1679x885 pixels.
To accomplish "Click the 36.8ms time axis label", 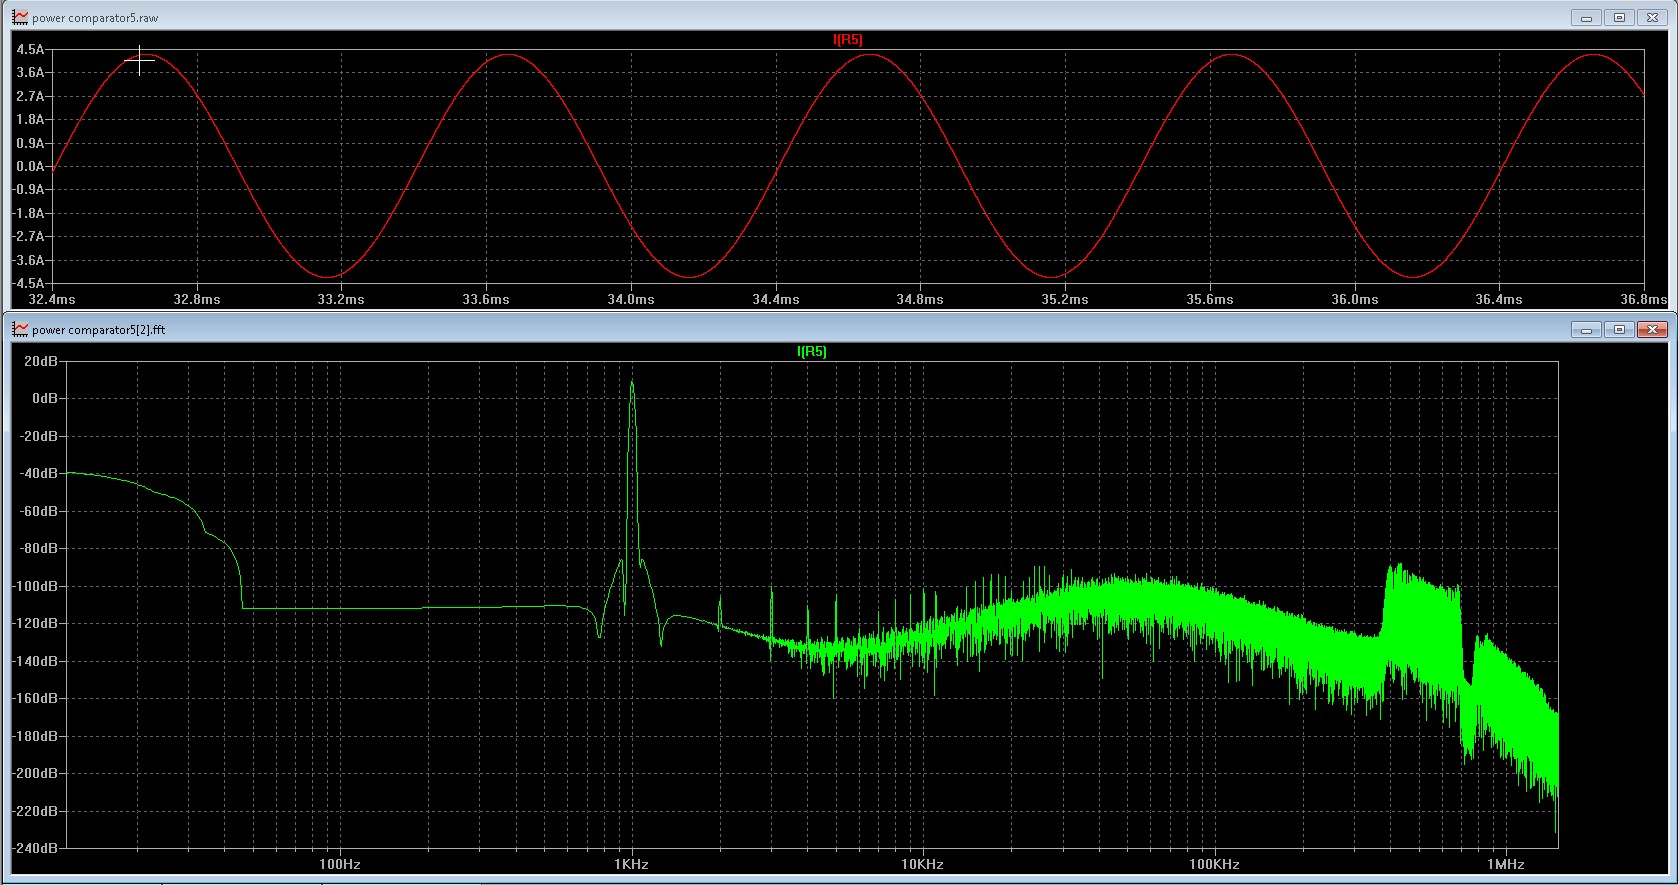I will 1644,299.
